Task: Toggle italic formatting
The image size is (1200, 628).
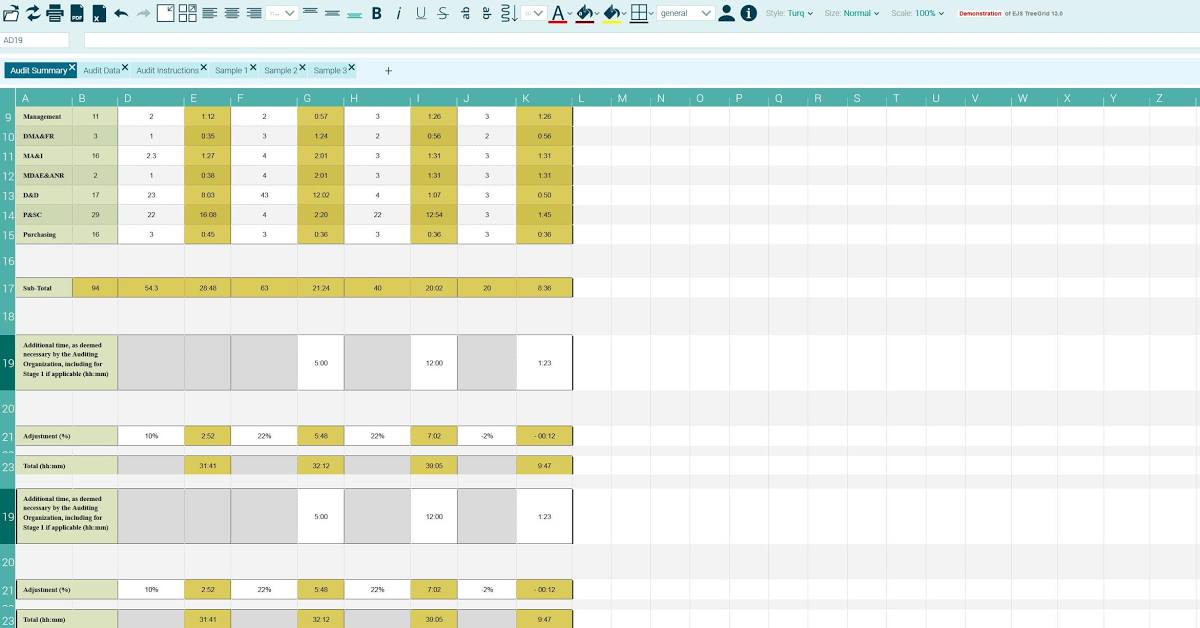Action: click(x=398, y=13)
